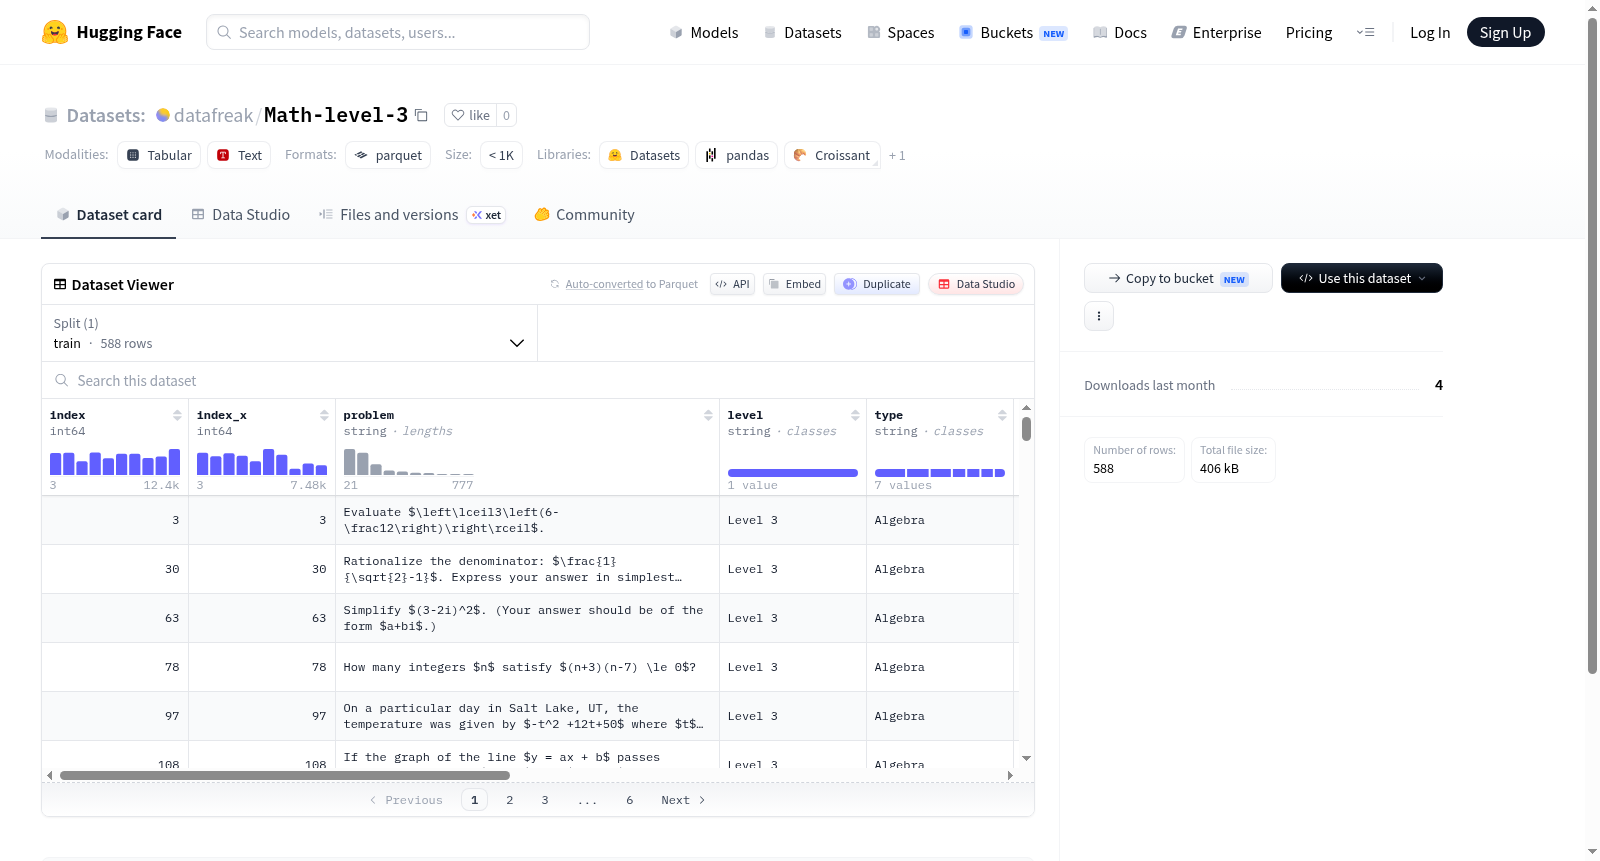Click the page vertical scrollbar

[1592, 345]
